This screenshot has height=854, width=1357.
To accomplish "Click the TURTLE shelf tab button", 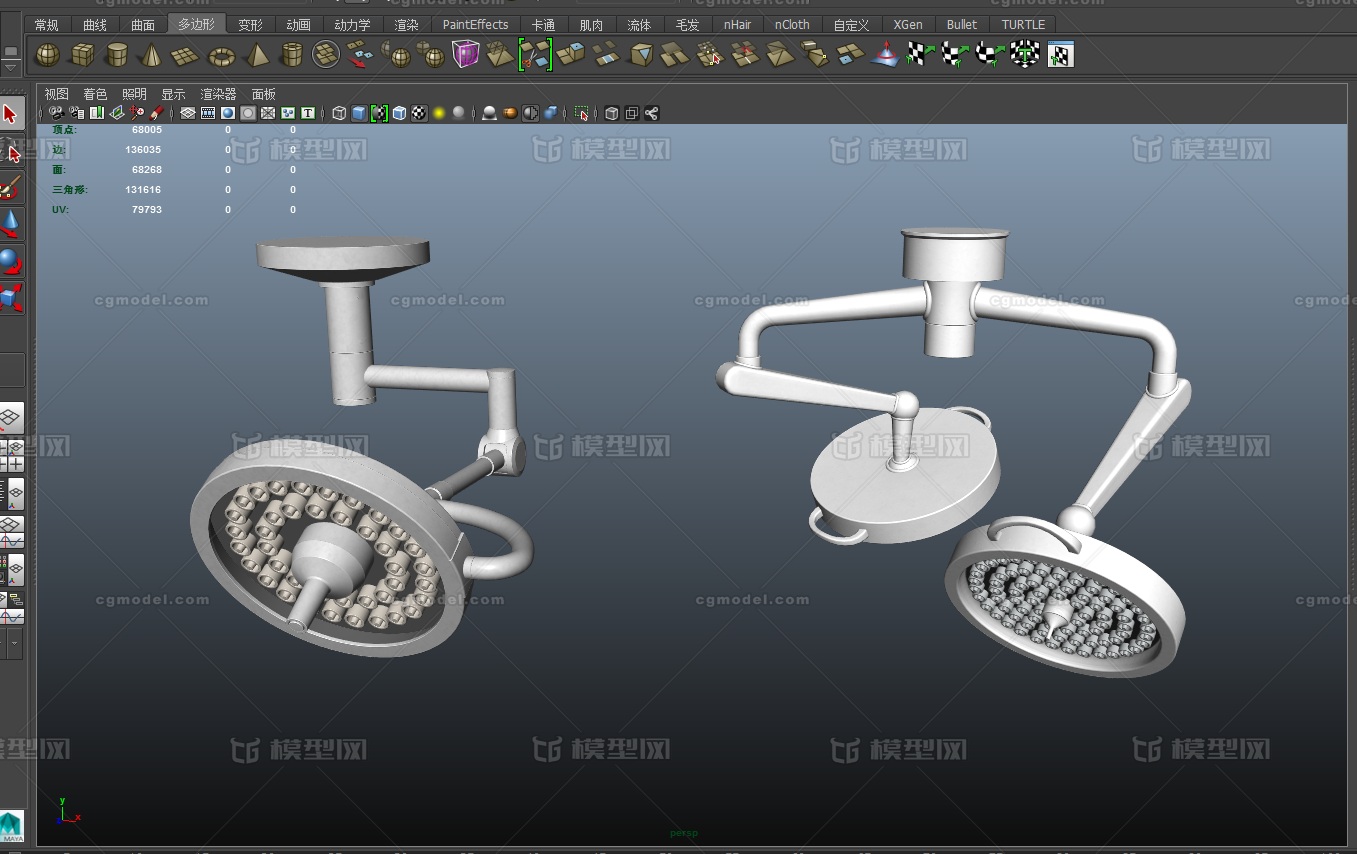I will click(x=1022, y=24).
